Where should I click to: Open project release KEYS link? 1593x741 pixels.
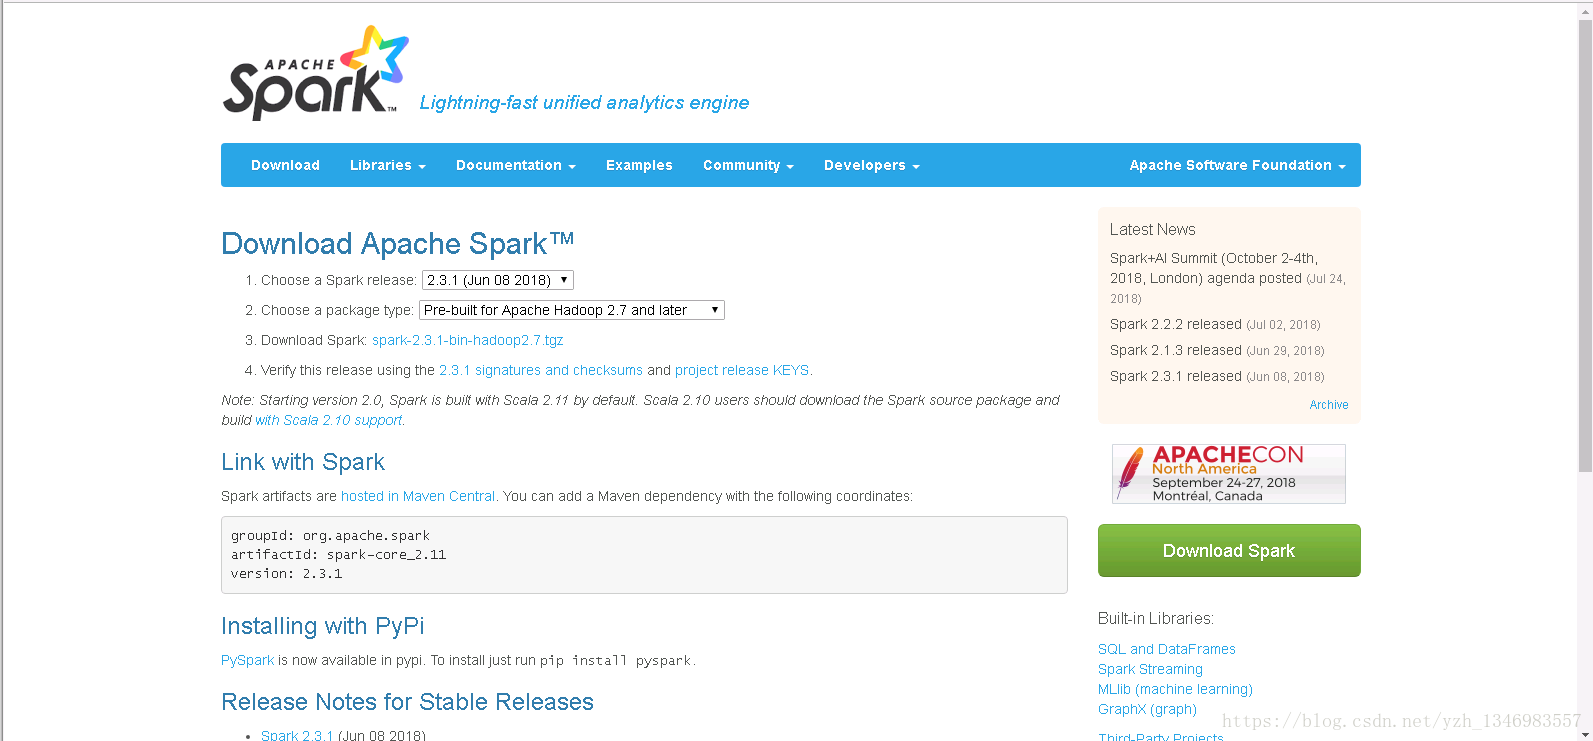click(742, 370)
